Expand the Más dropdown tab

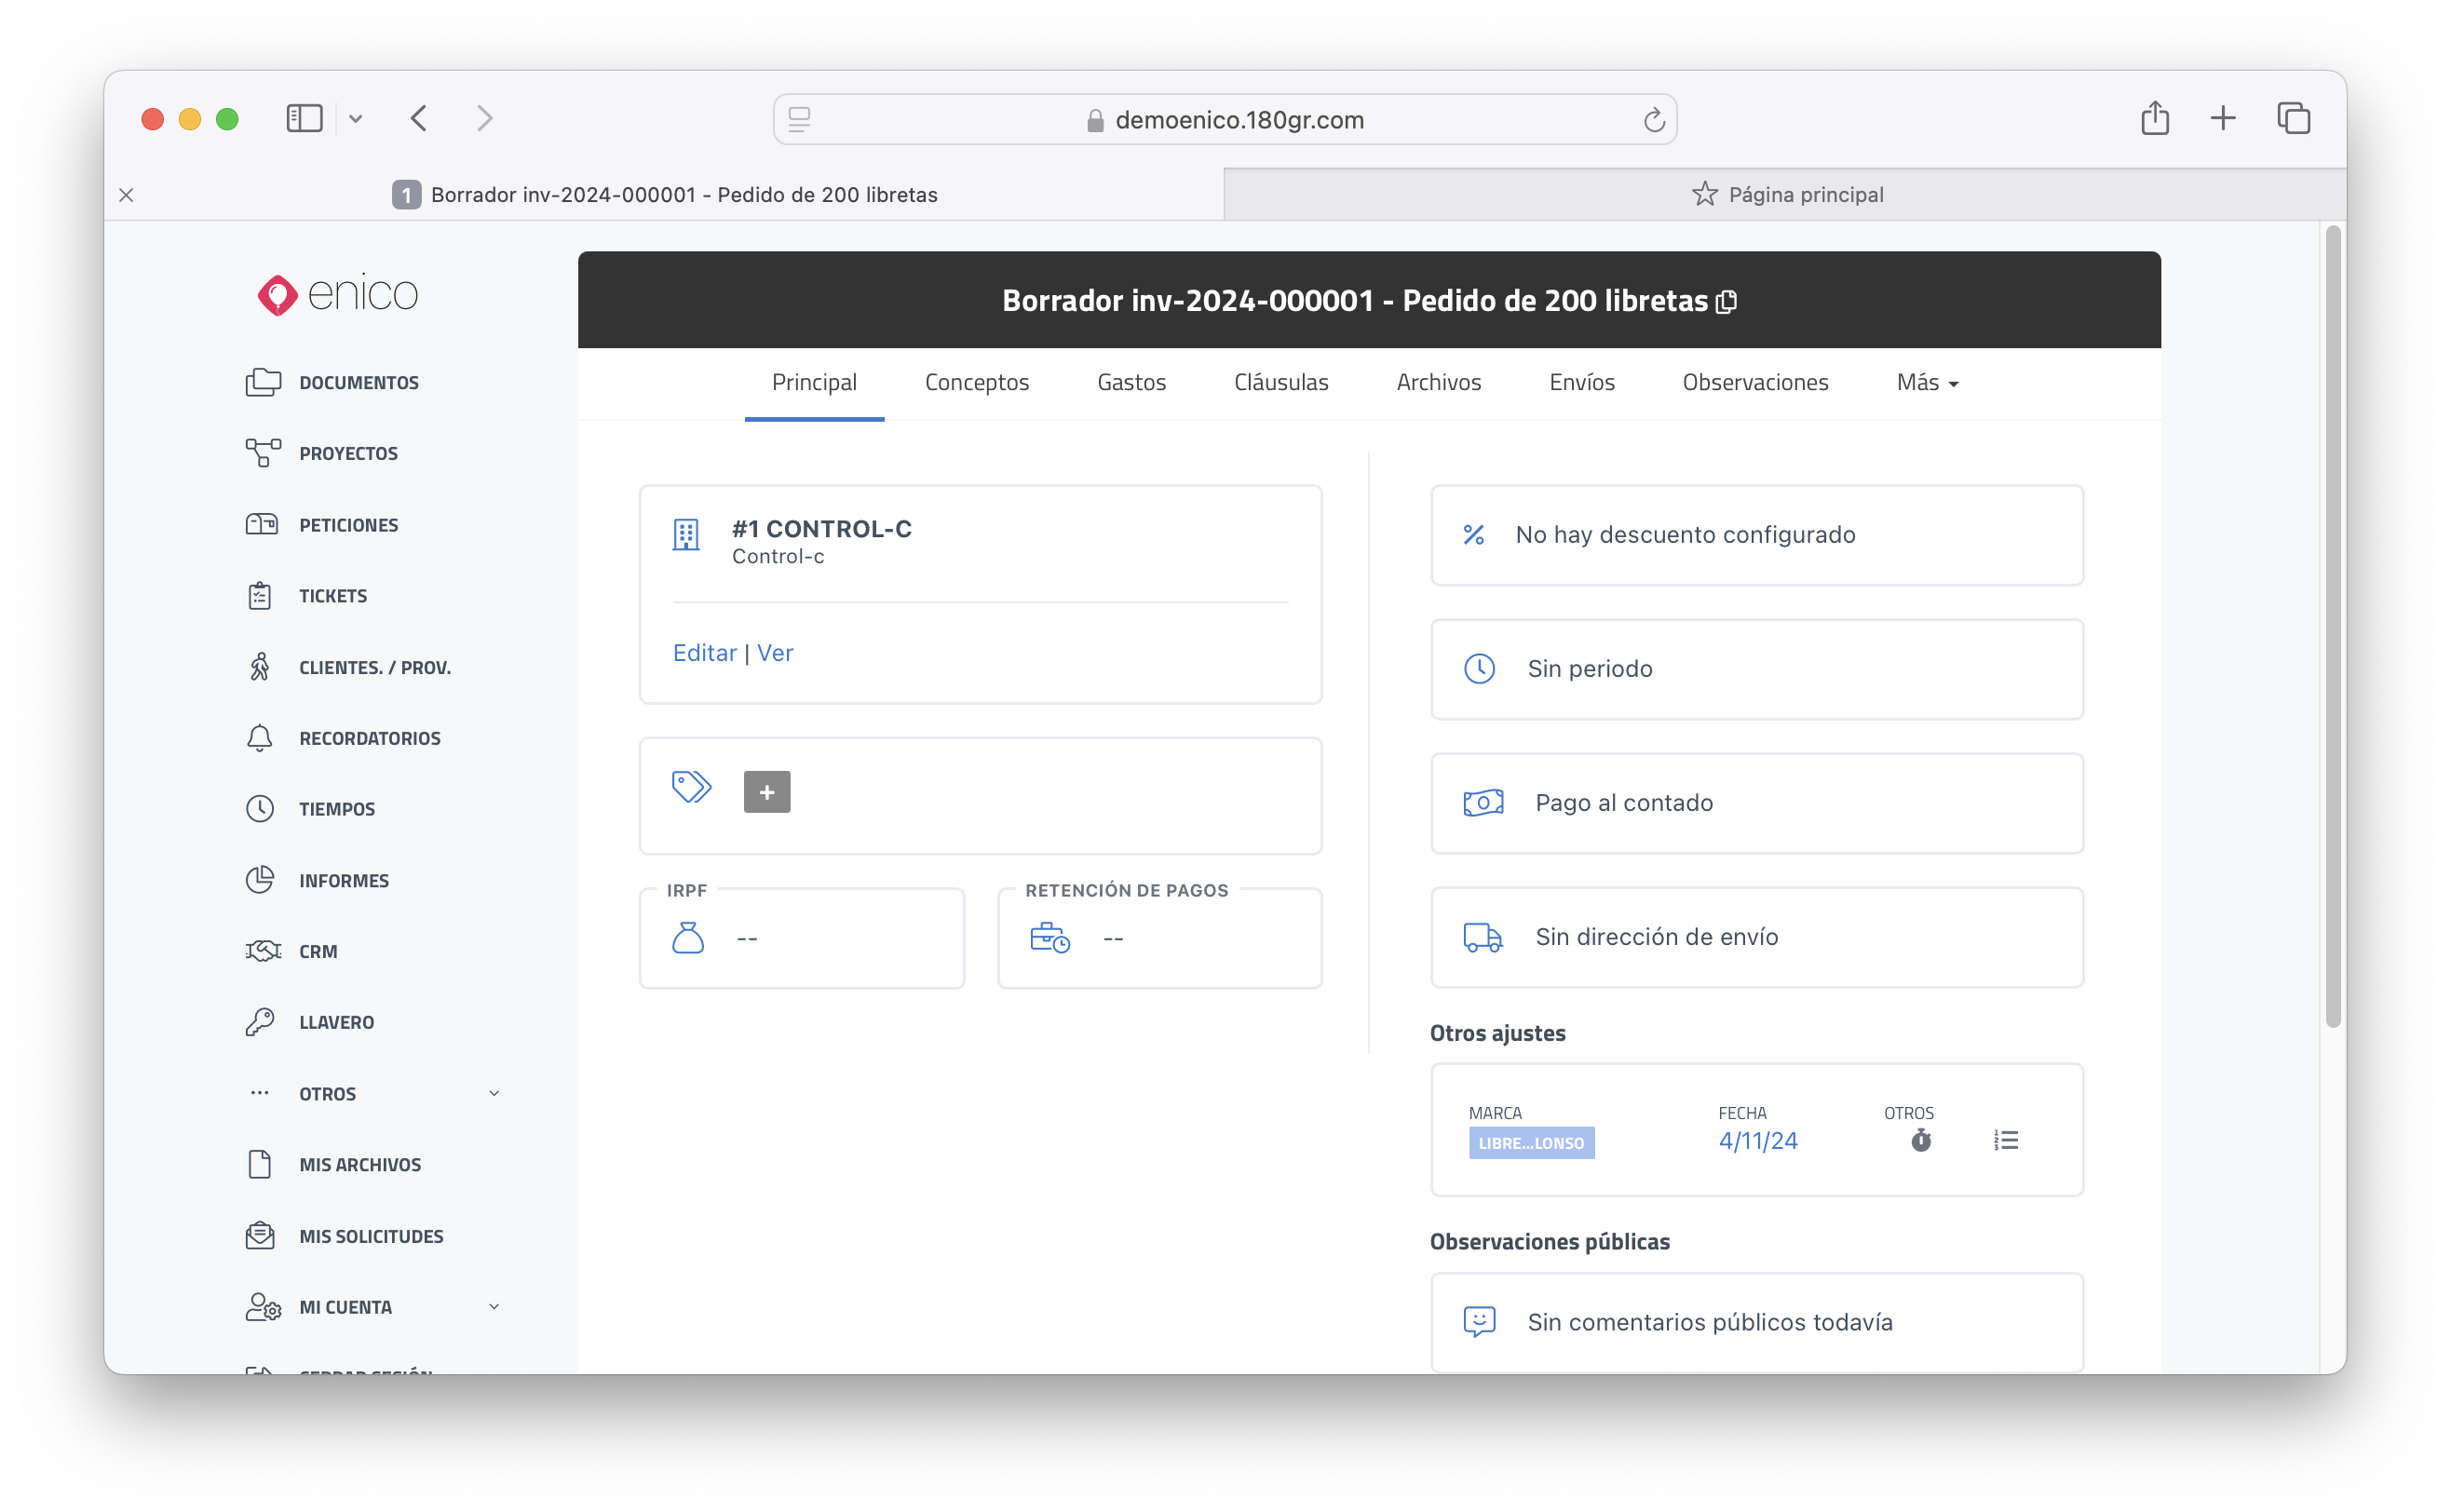[1926, 383]
